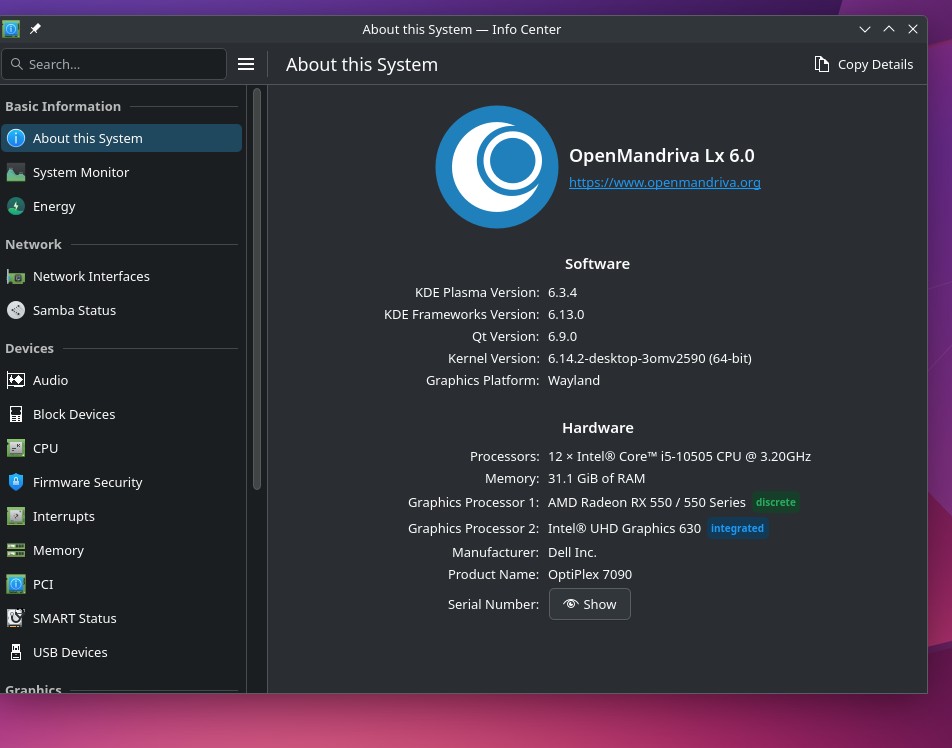Show the hidden serial number
The width and height of the screenshot is (952, 748).
[590, 604]
